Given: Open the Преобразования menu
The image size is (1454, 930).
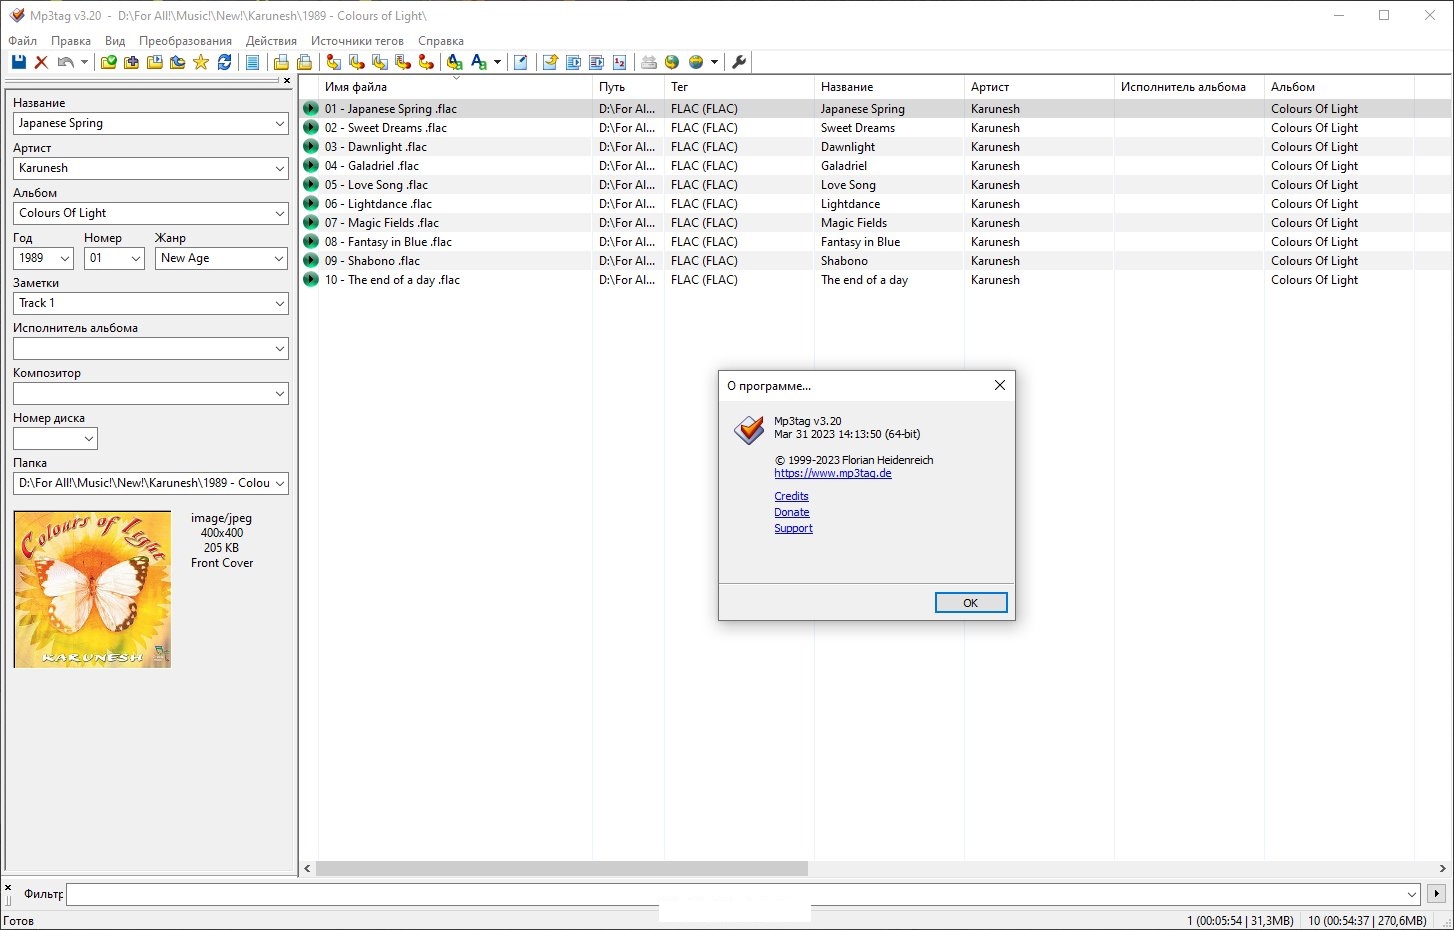Looking at the screenshot, I should (x=185, y=41).
